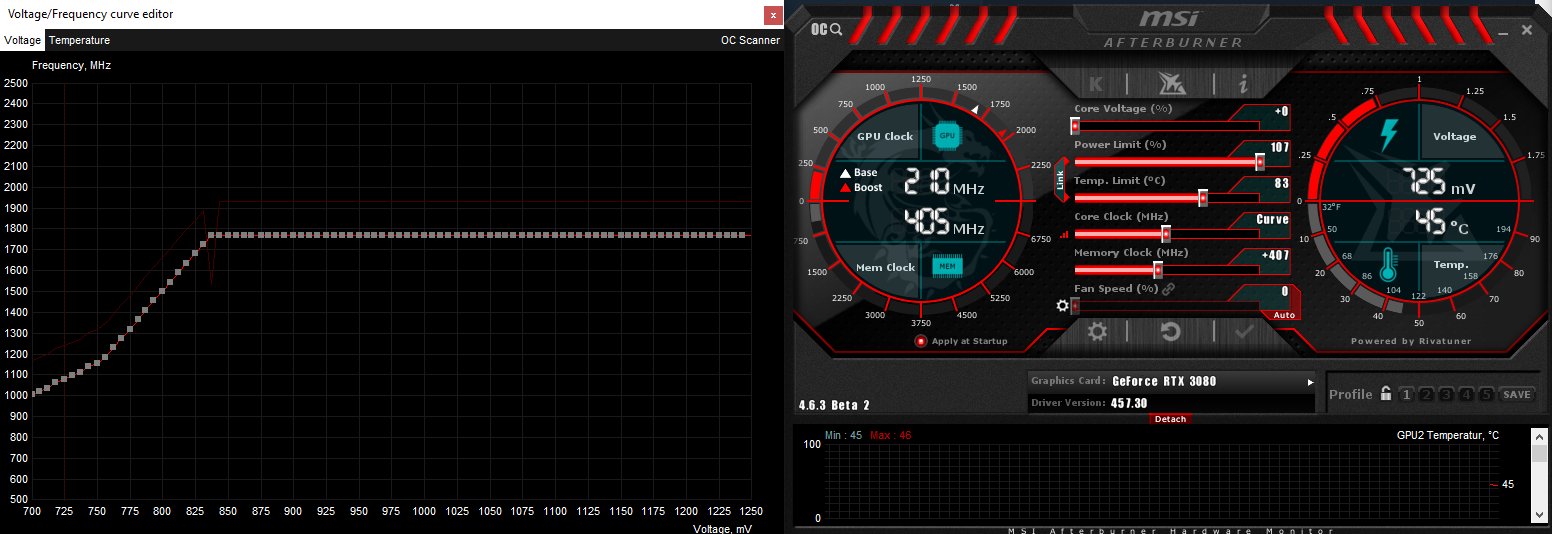Close the Afterburner window
The image size is (1552, 534).
pos(1526,30)
